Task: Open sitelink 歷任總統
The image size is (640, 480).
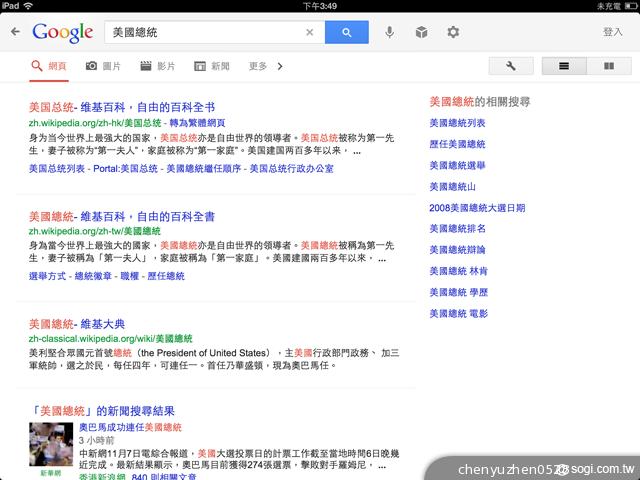Action: [x=166, y=276]
